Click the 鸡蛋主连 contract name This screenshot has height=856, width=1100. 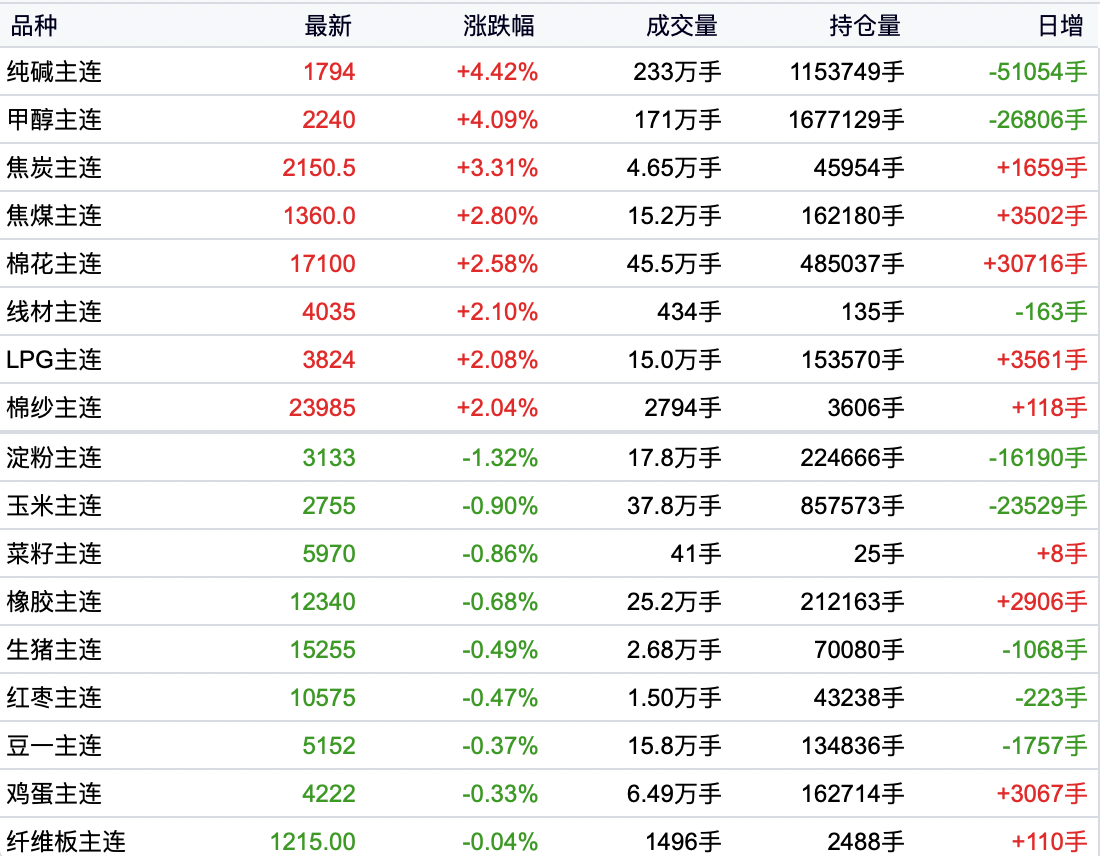54,794
